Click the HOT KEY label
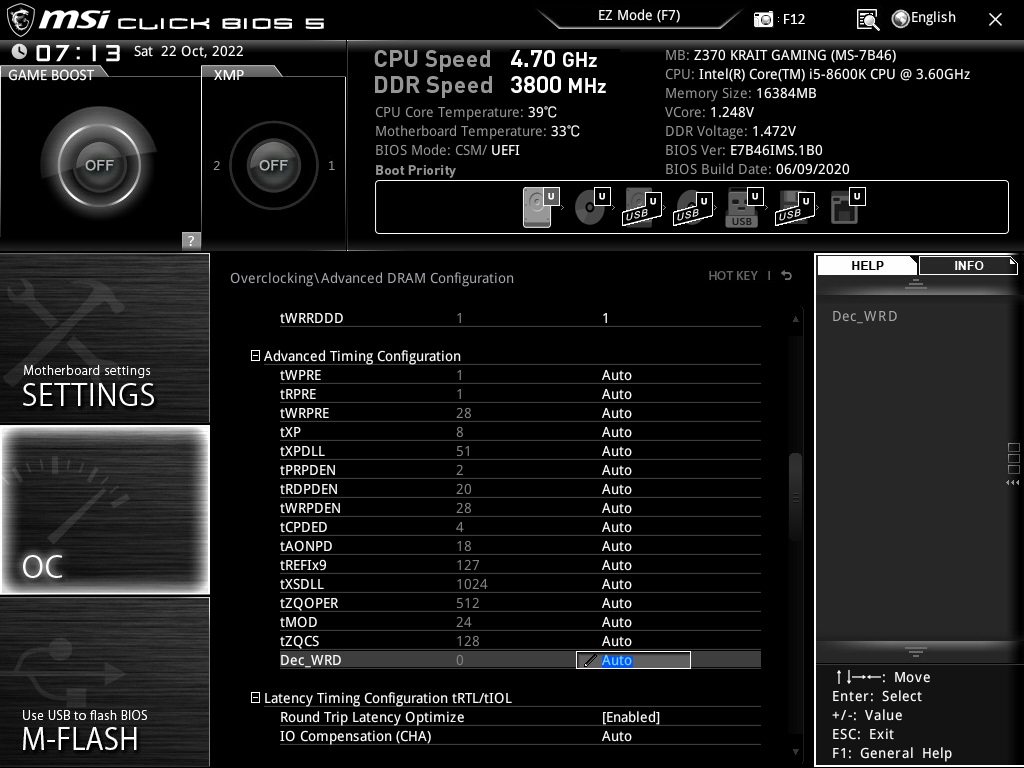The image size is (1024, 768). [733, 276]
